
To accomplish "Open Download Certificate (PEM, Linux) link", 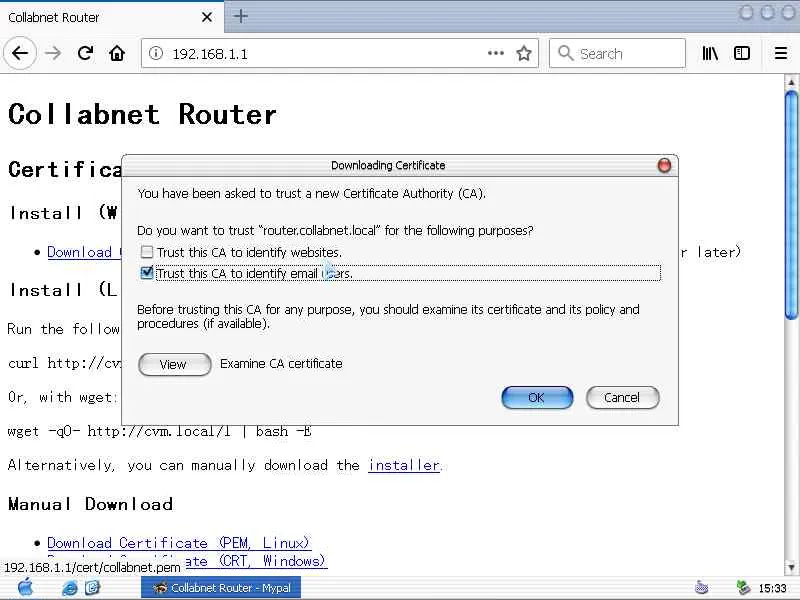I will pos(179,542).
